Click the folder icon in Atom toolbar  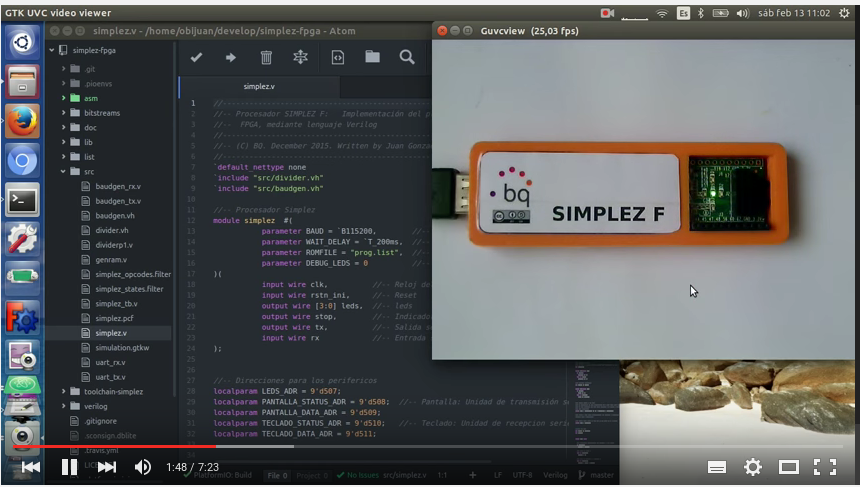click(x=372, y=57)
